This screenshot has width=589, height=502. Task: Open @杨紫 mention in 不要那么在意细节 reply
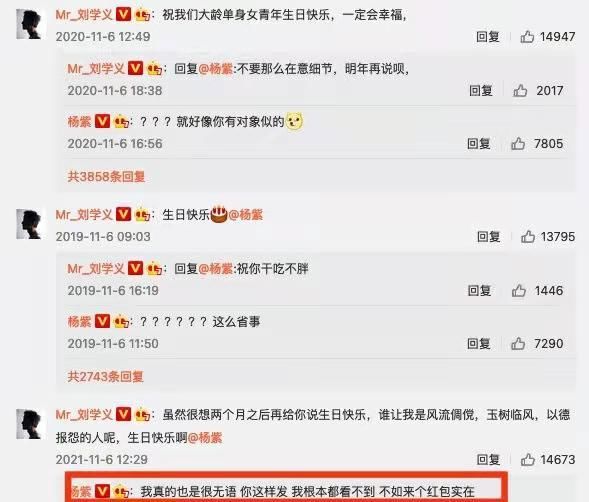coord(215,69)
